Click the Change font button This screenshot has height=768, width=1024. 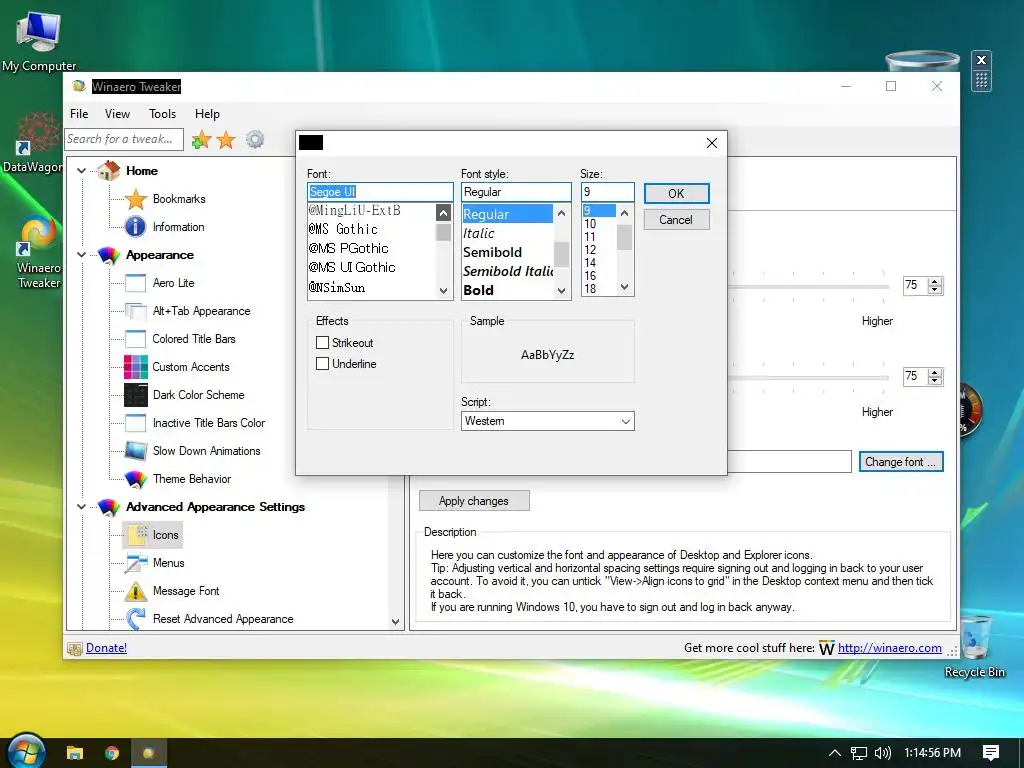[901, 462]
